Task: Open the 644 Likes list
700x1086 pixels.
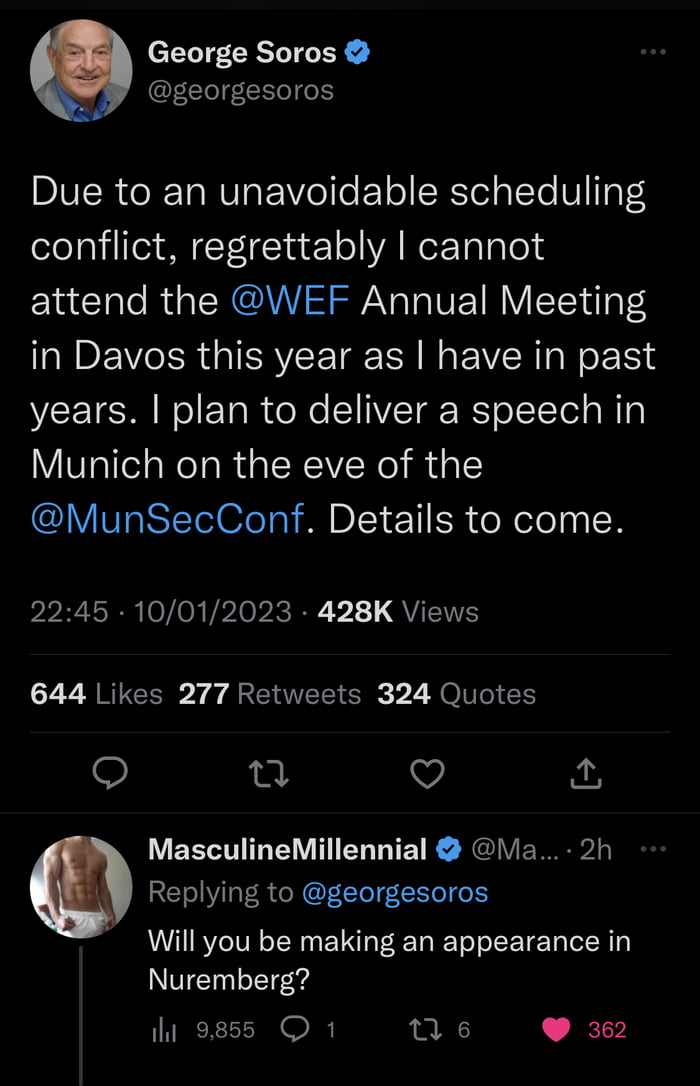Action: tap(97, 693)
